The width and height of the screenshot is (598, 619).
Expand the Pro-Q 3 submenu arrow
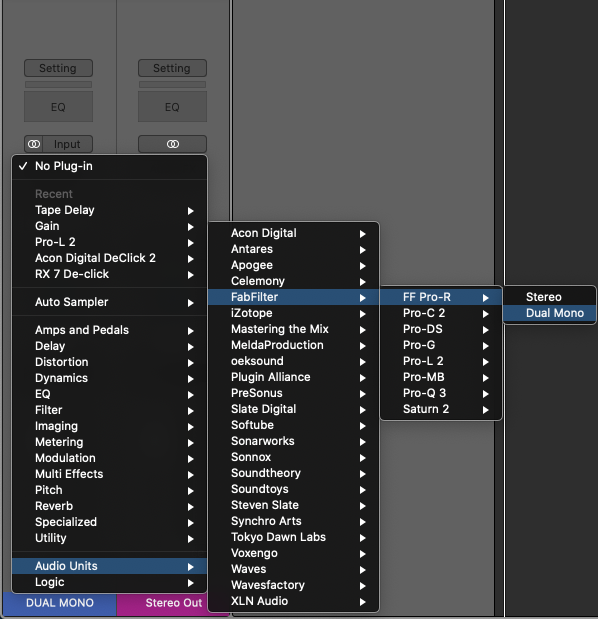[x=486, y=394]
